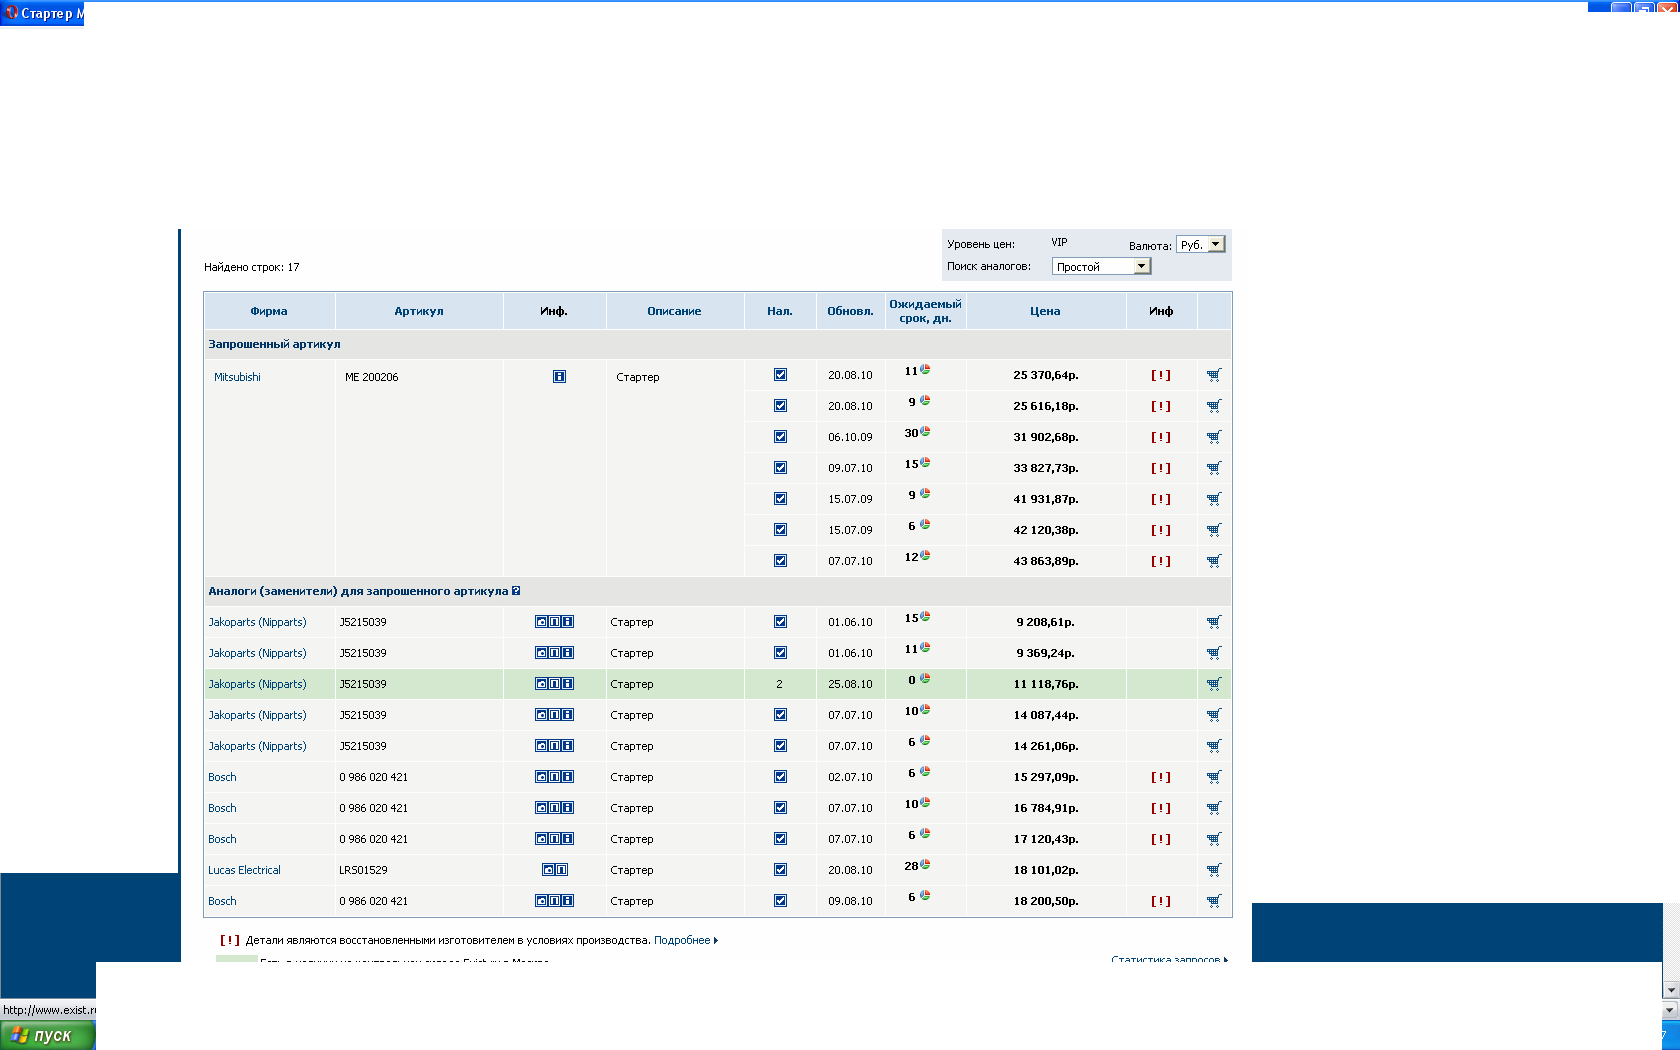Add the Lucas Electrical LRS01529 to cart
1680x1050 pixels.
1213,870
